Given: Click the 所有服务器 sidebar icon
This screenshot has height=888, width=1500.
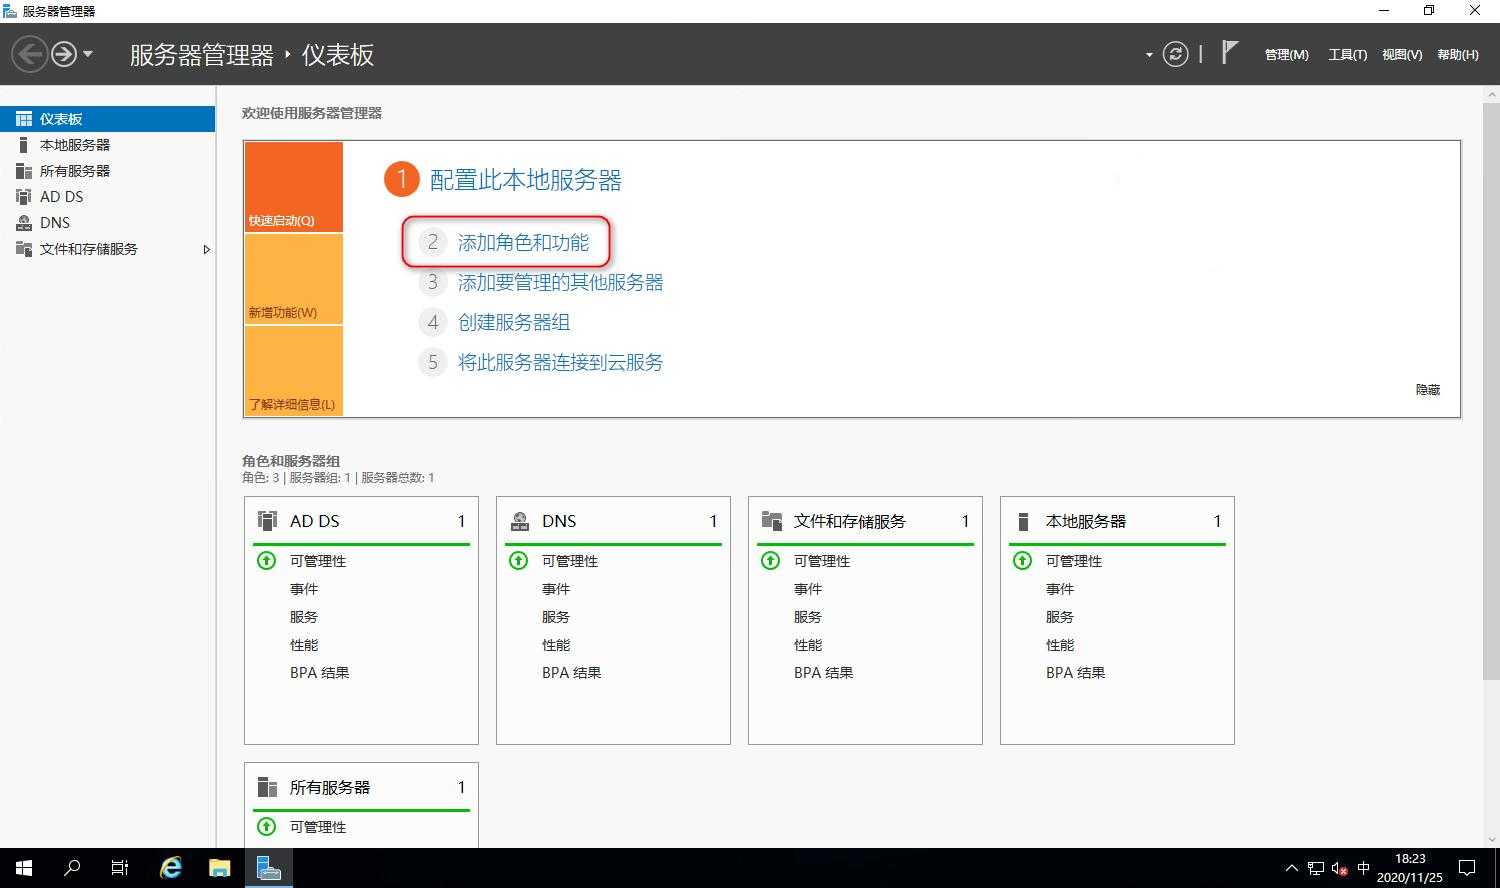Looking at the screenshot, I should tap(24, 171).
